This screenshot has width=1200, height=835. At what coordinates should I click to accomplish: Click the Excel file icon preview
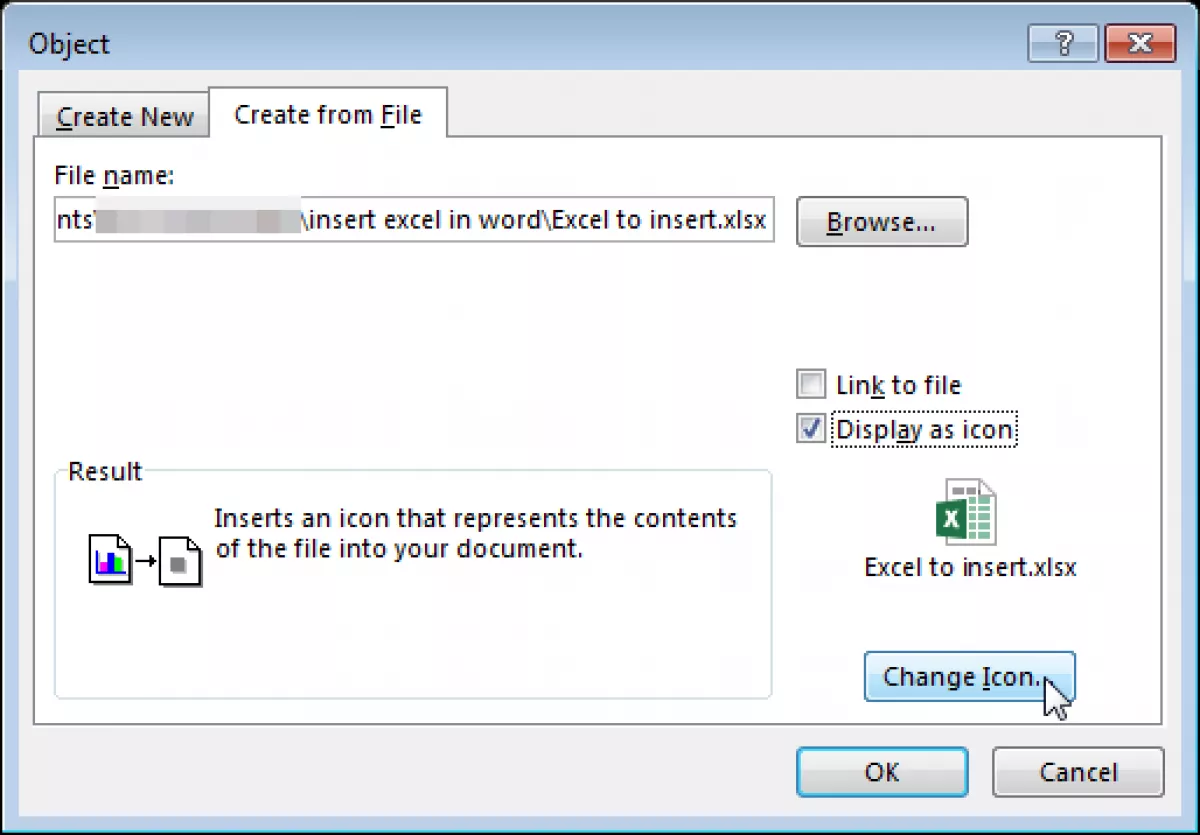965,512
